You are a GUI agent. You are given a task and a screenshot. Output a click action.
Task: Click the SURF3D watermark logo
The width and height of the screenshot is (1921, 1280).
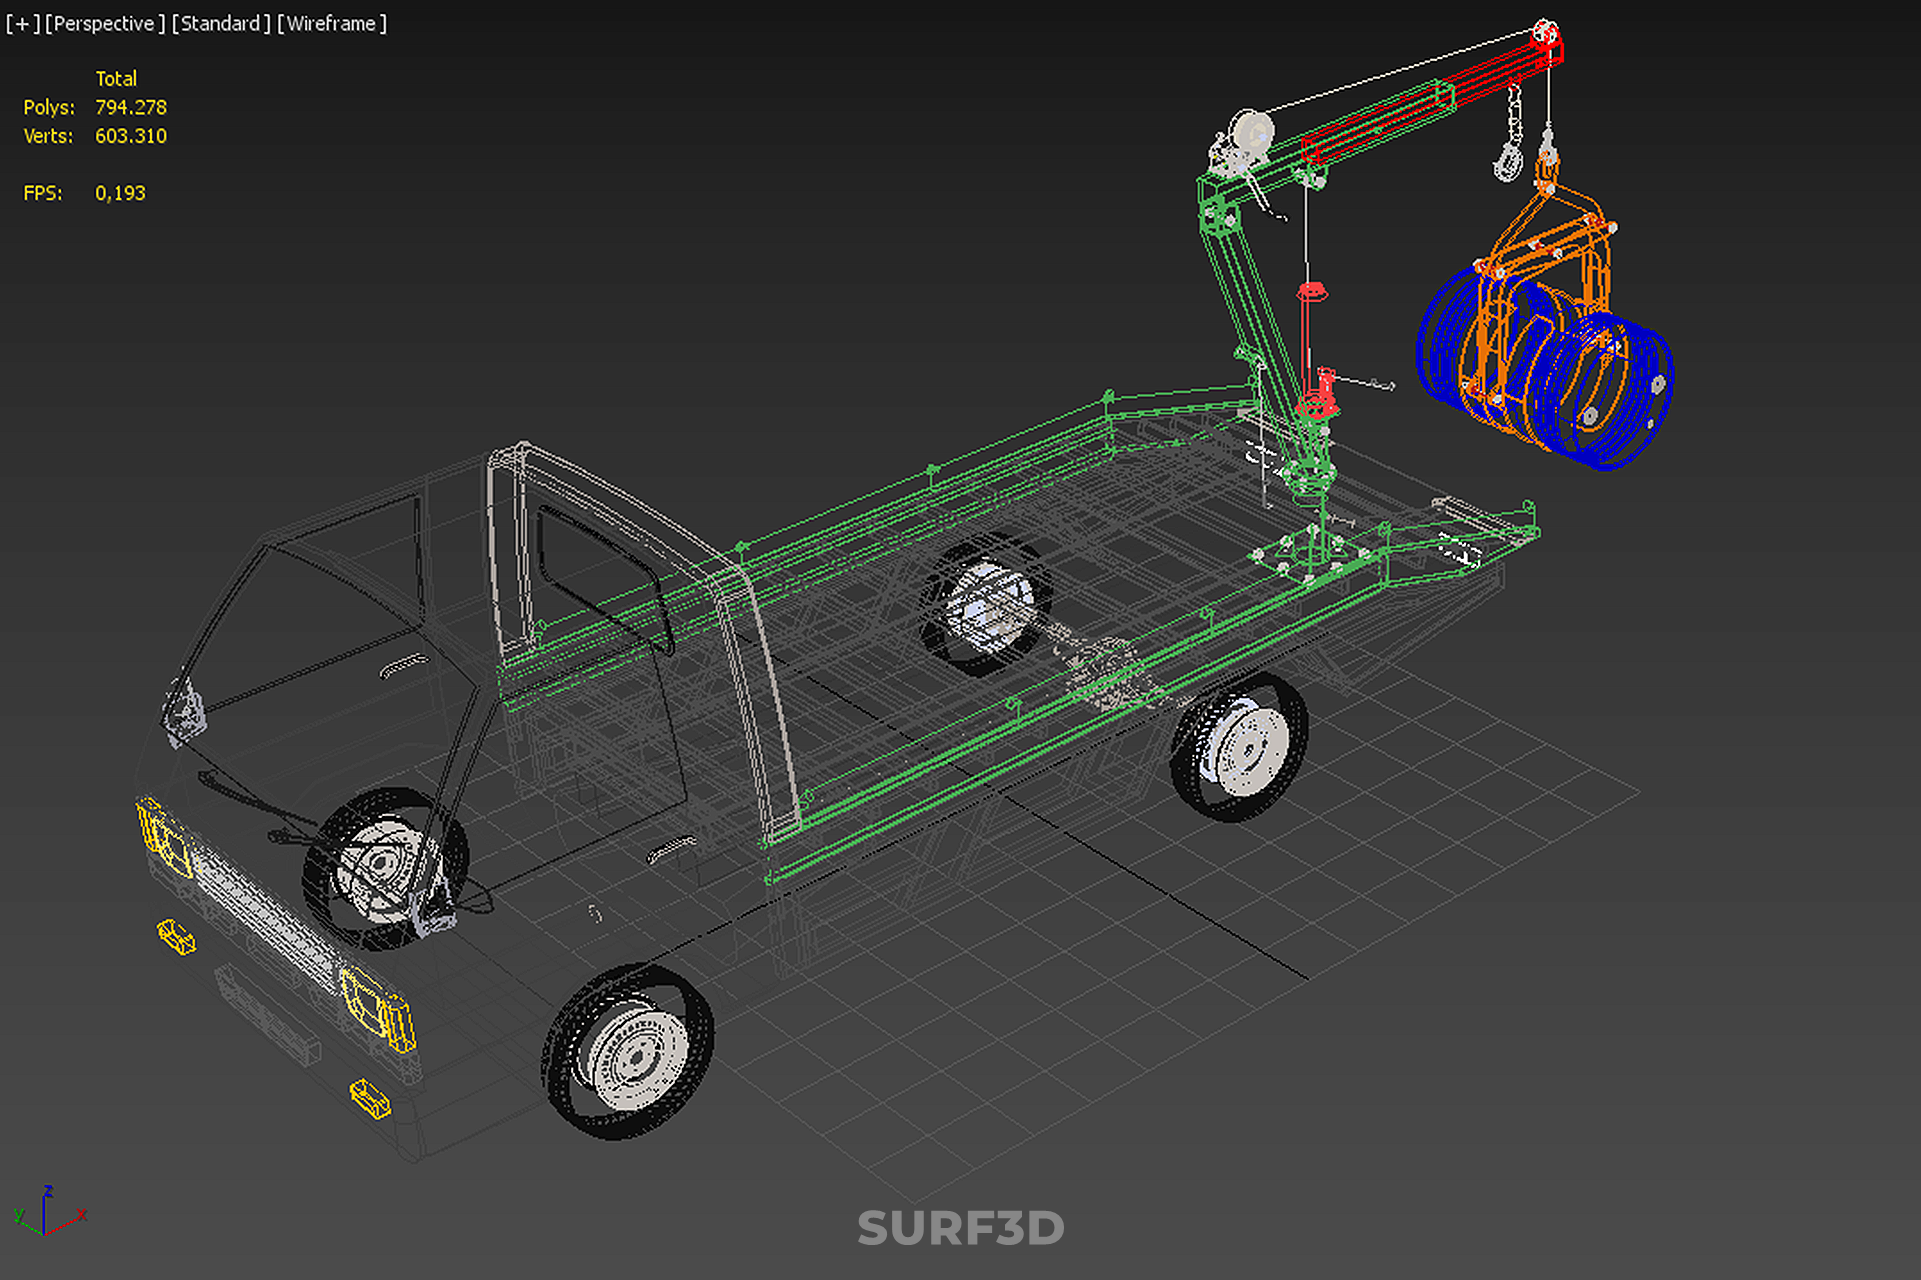pos(960,1228)
